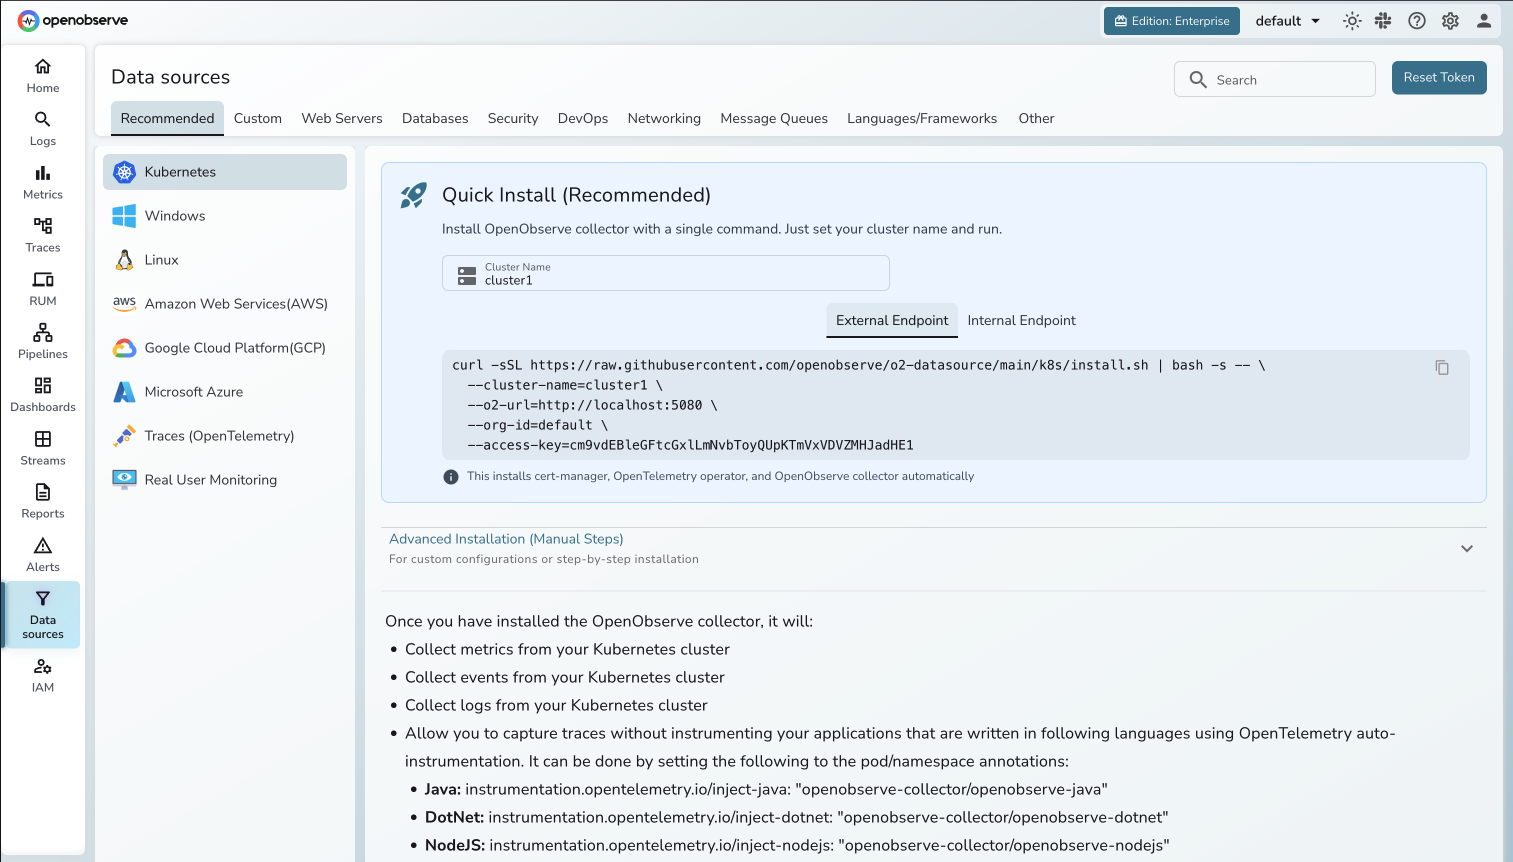This screenshot has height=862, width=1513.
Task: Toggle the theme with the sun icon
Action: 1351,20
